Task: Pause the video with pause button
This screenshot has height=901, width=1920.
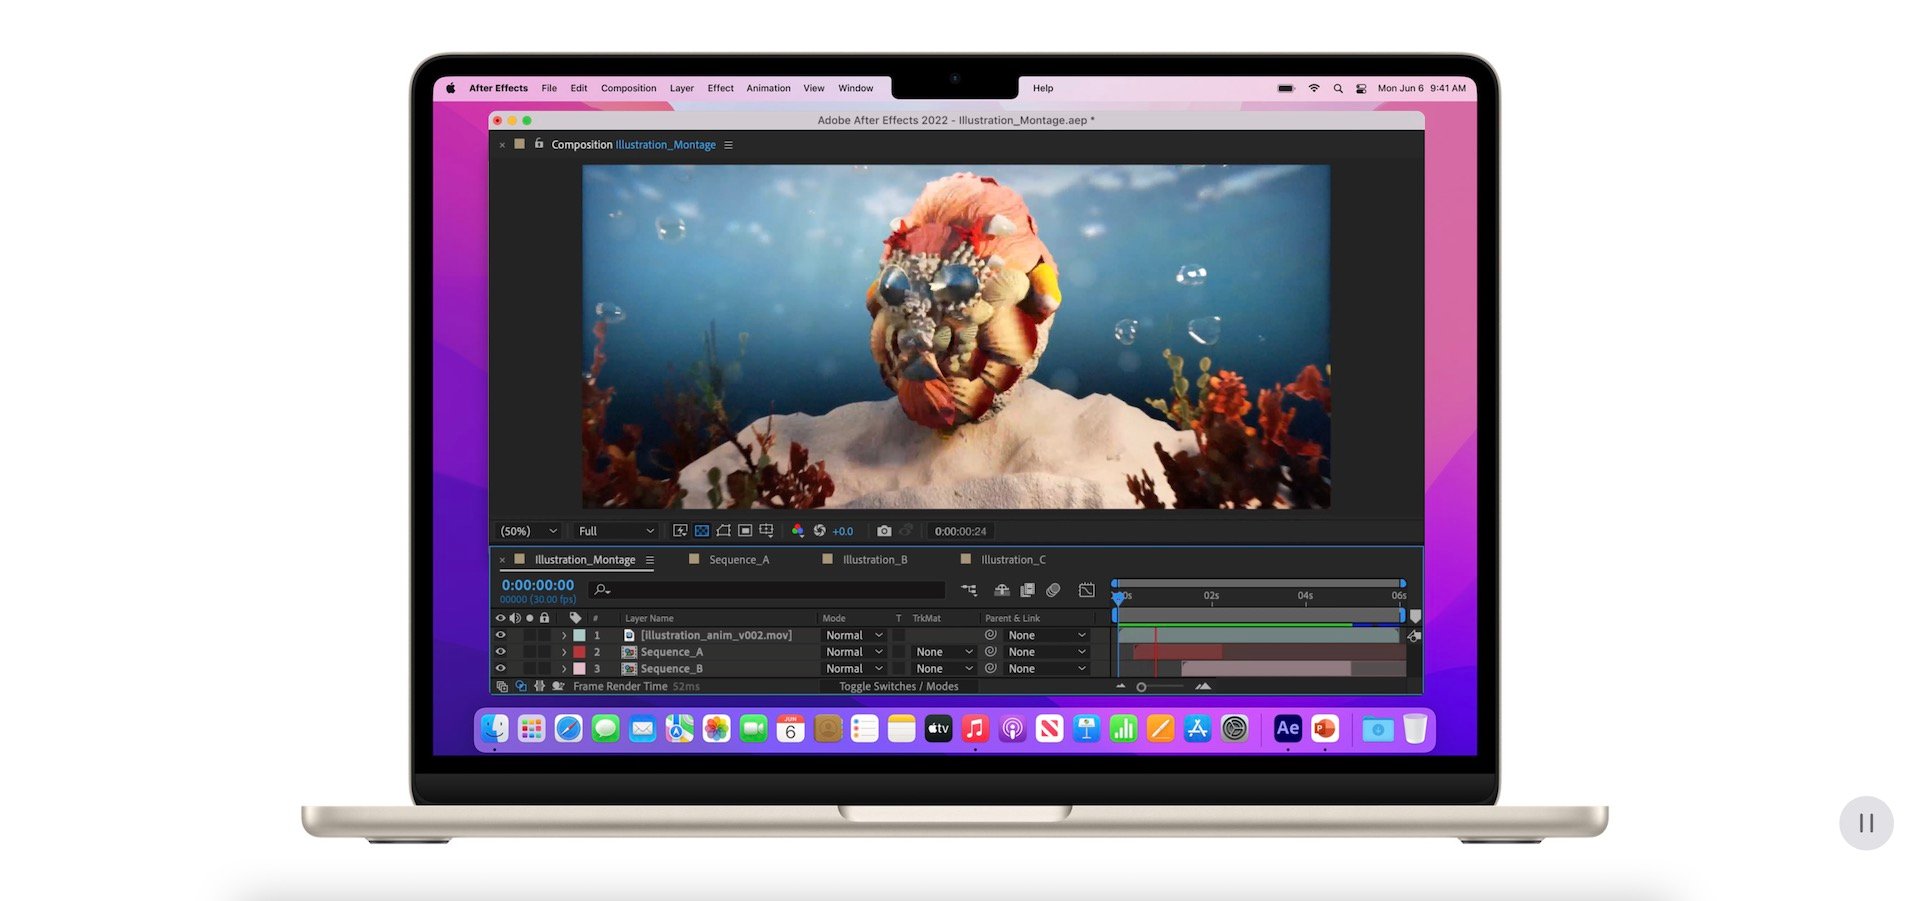Action: click(1866, 823)
